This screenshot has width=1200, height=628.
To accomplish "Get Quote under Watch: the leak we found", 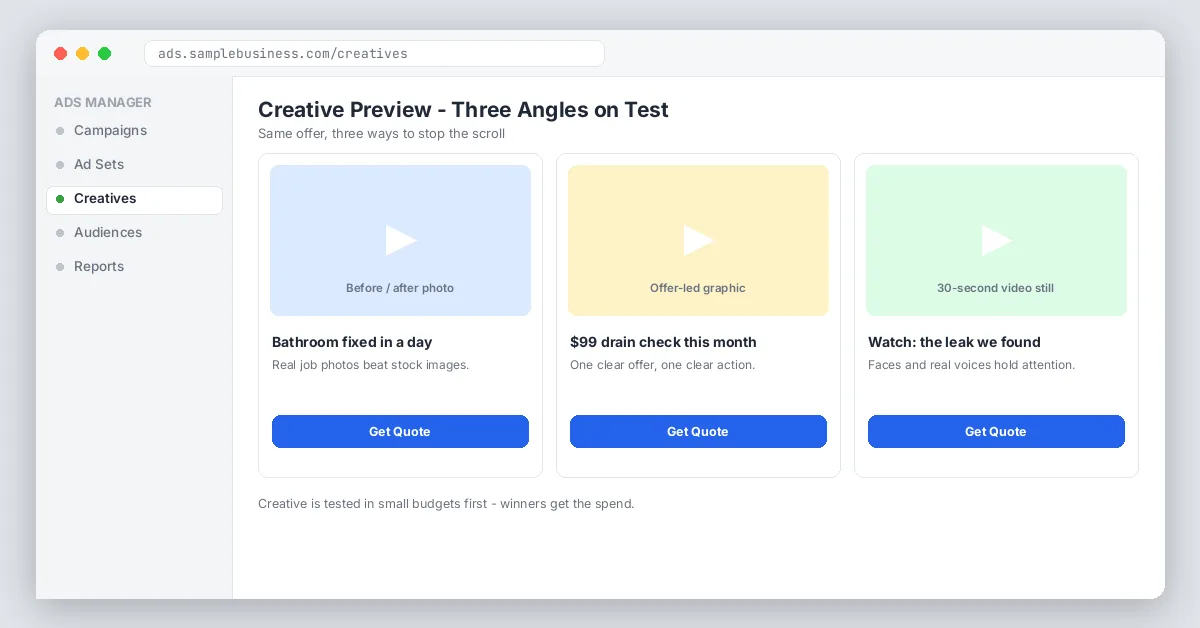I will click(x=996, y=432).
